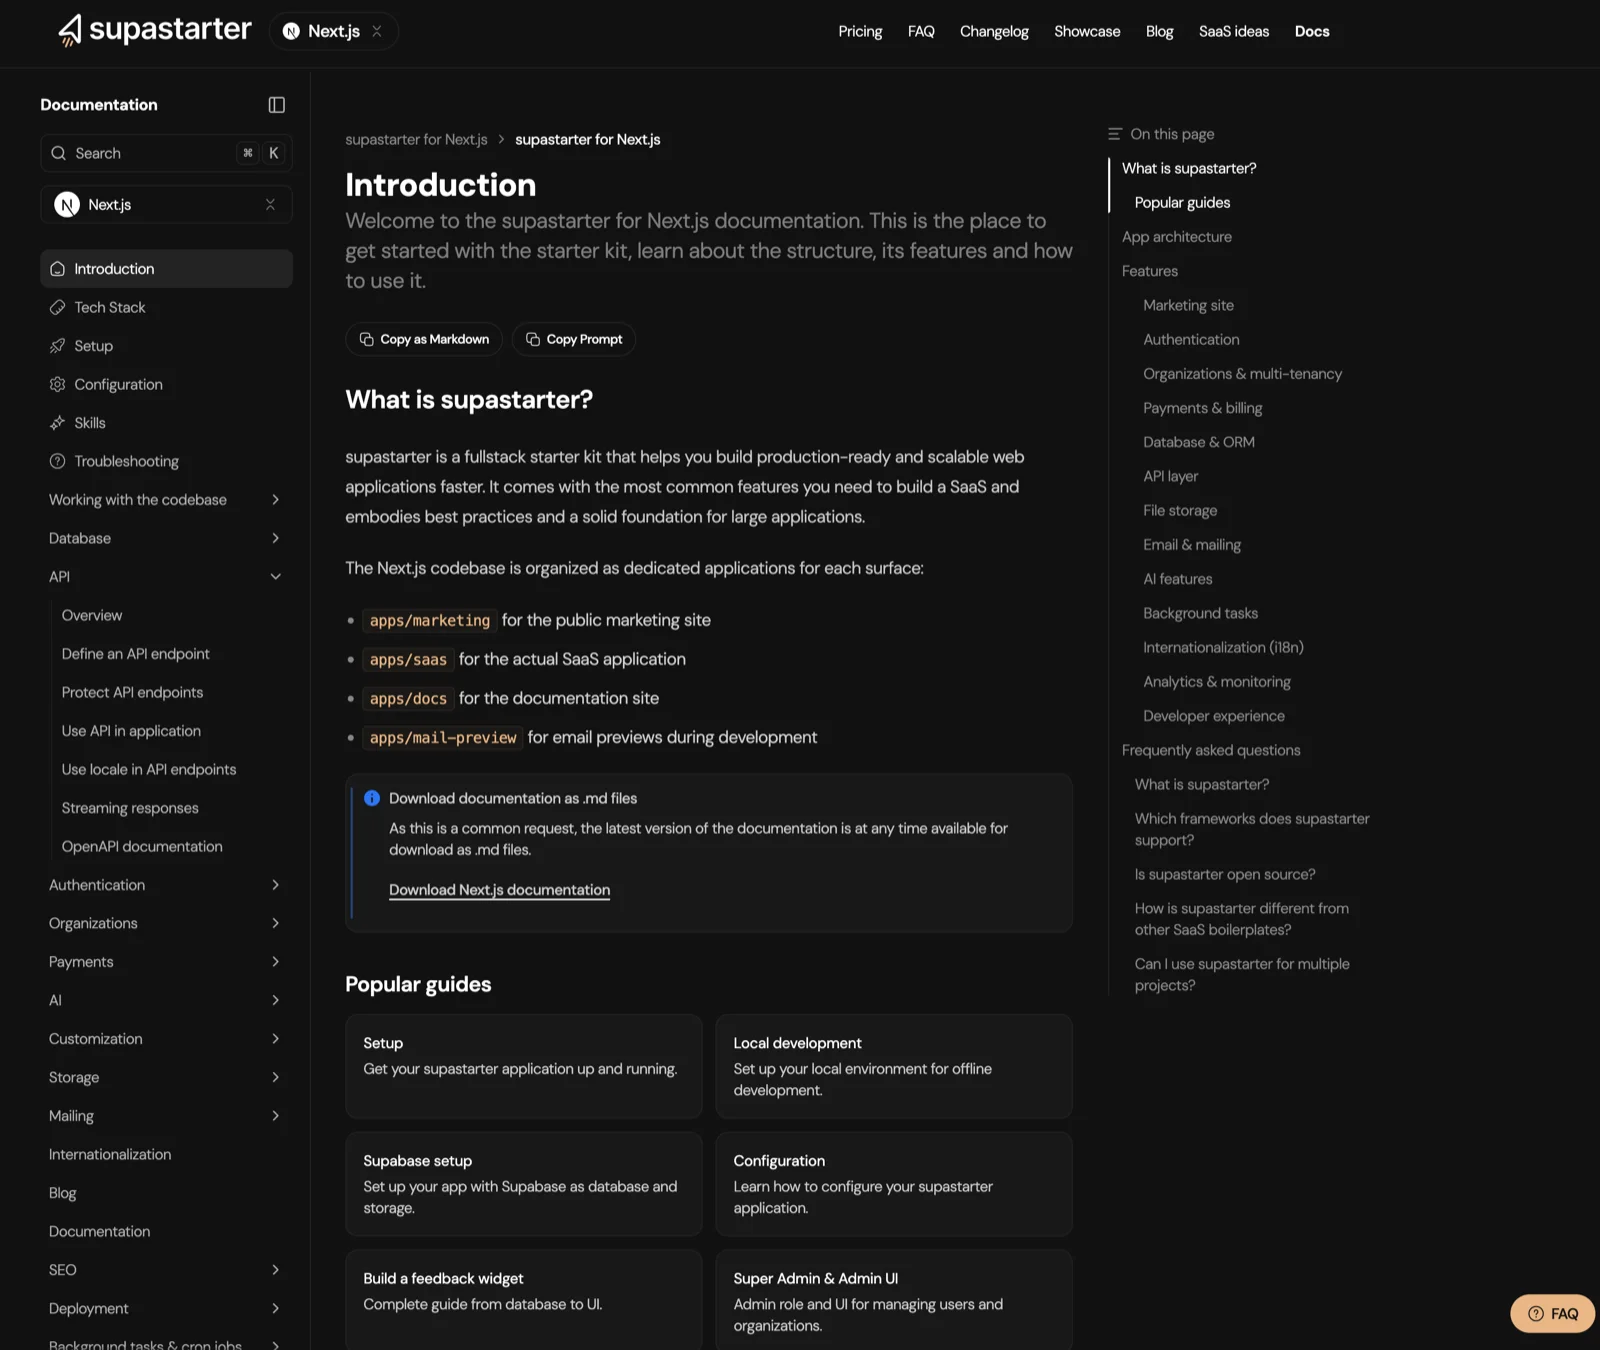Open the header Next.js framework selector
This screenshot has height=1350, width=1600.
[x=333, y=31]
